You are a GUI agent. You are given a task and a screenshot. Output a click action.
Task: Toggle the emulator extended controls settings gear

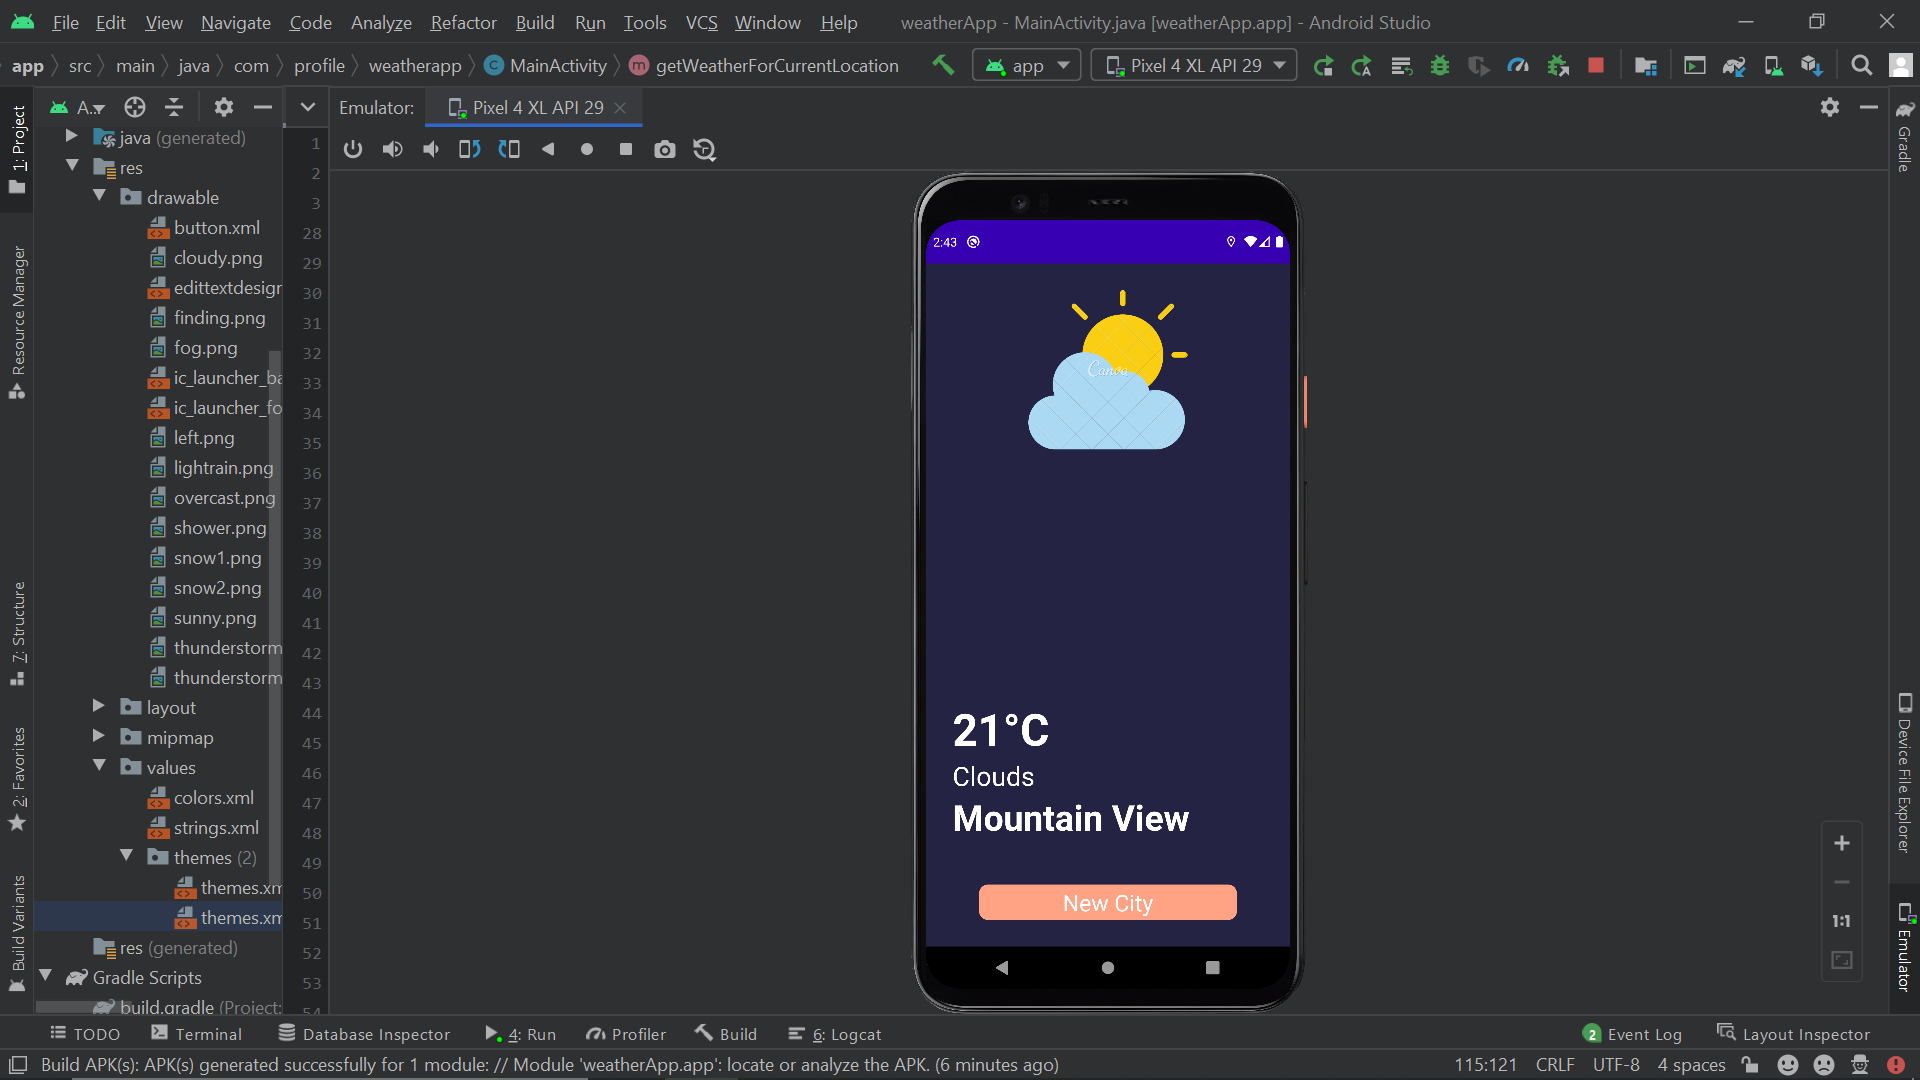coord(1830,107)
